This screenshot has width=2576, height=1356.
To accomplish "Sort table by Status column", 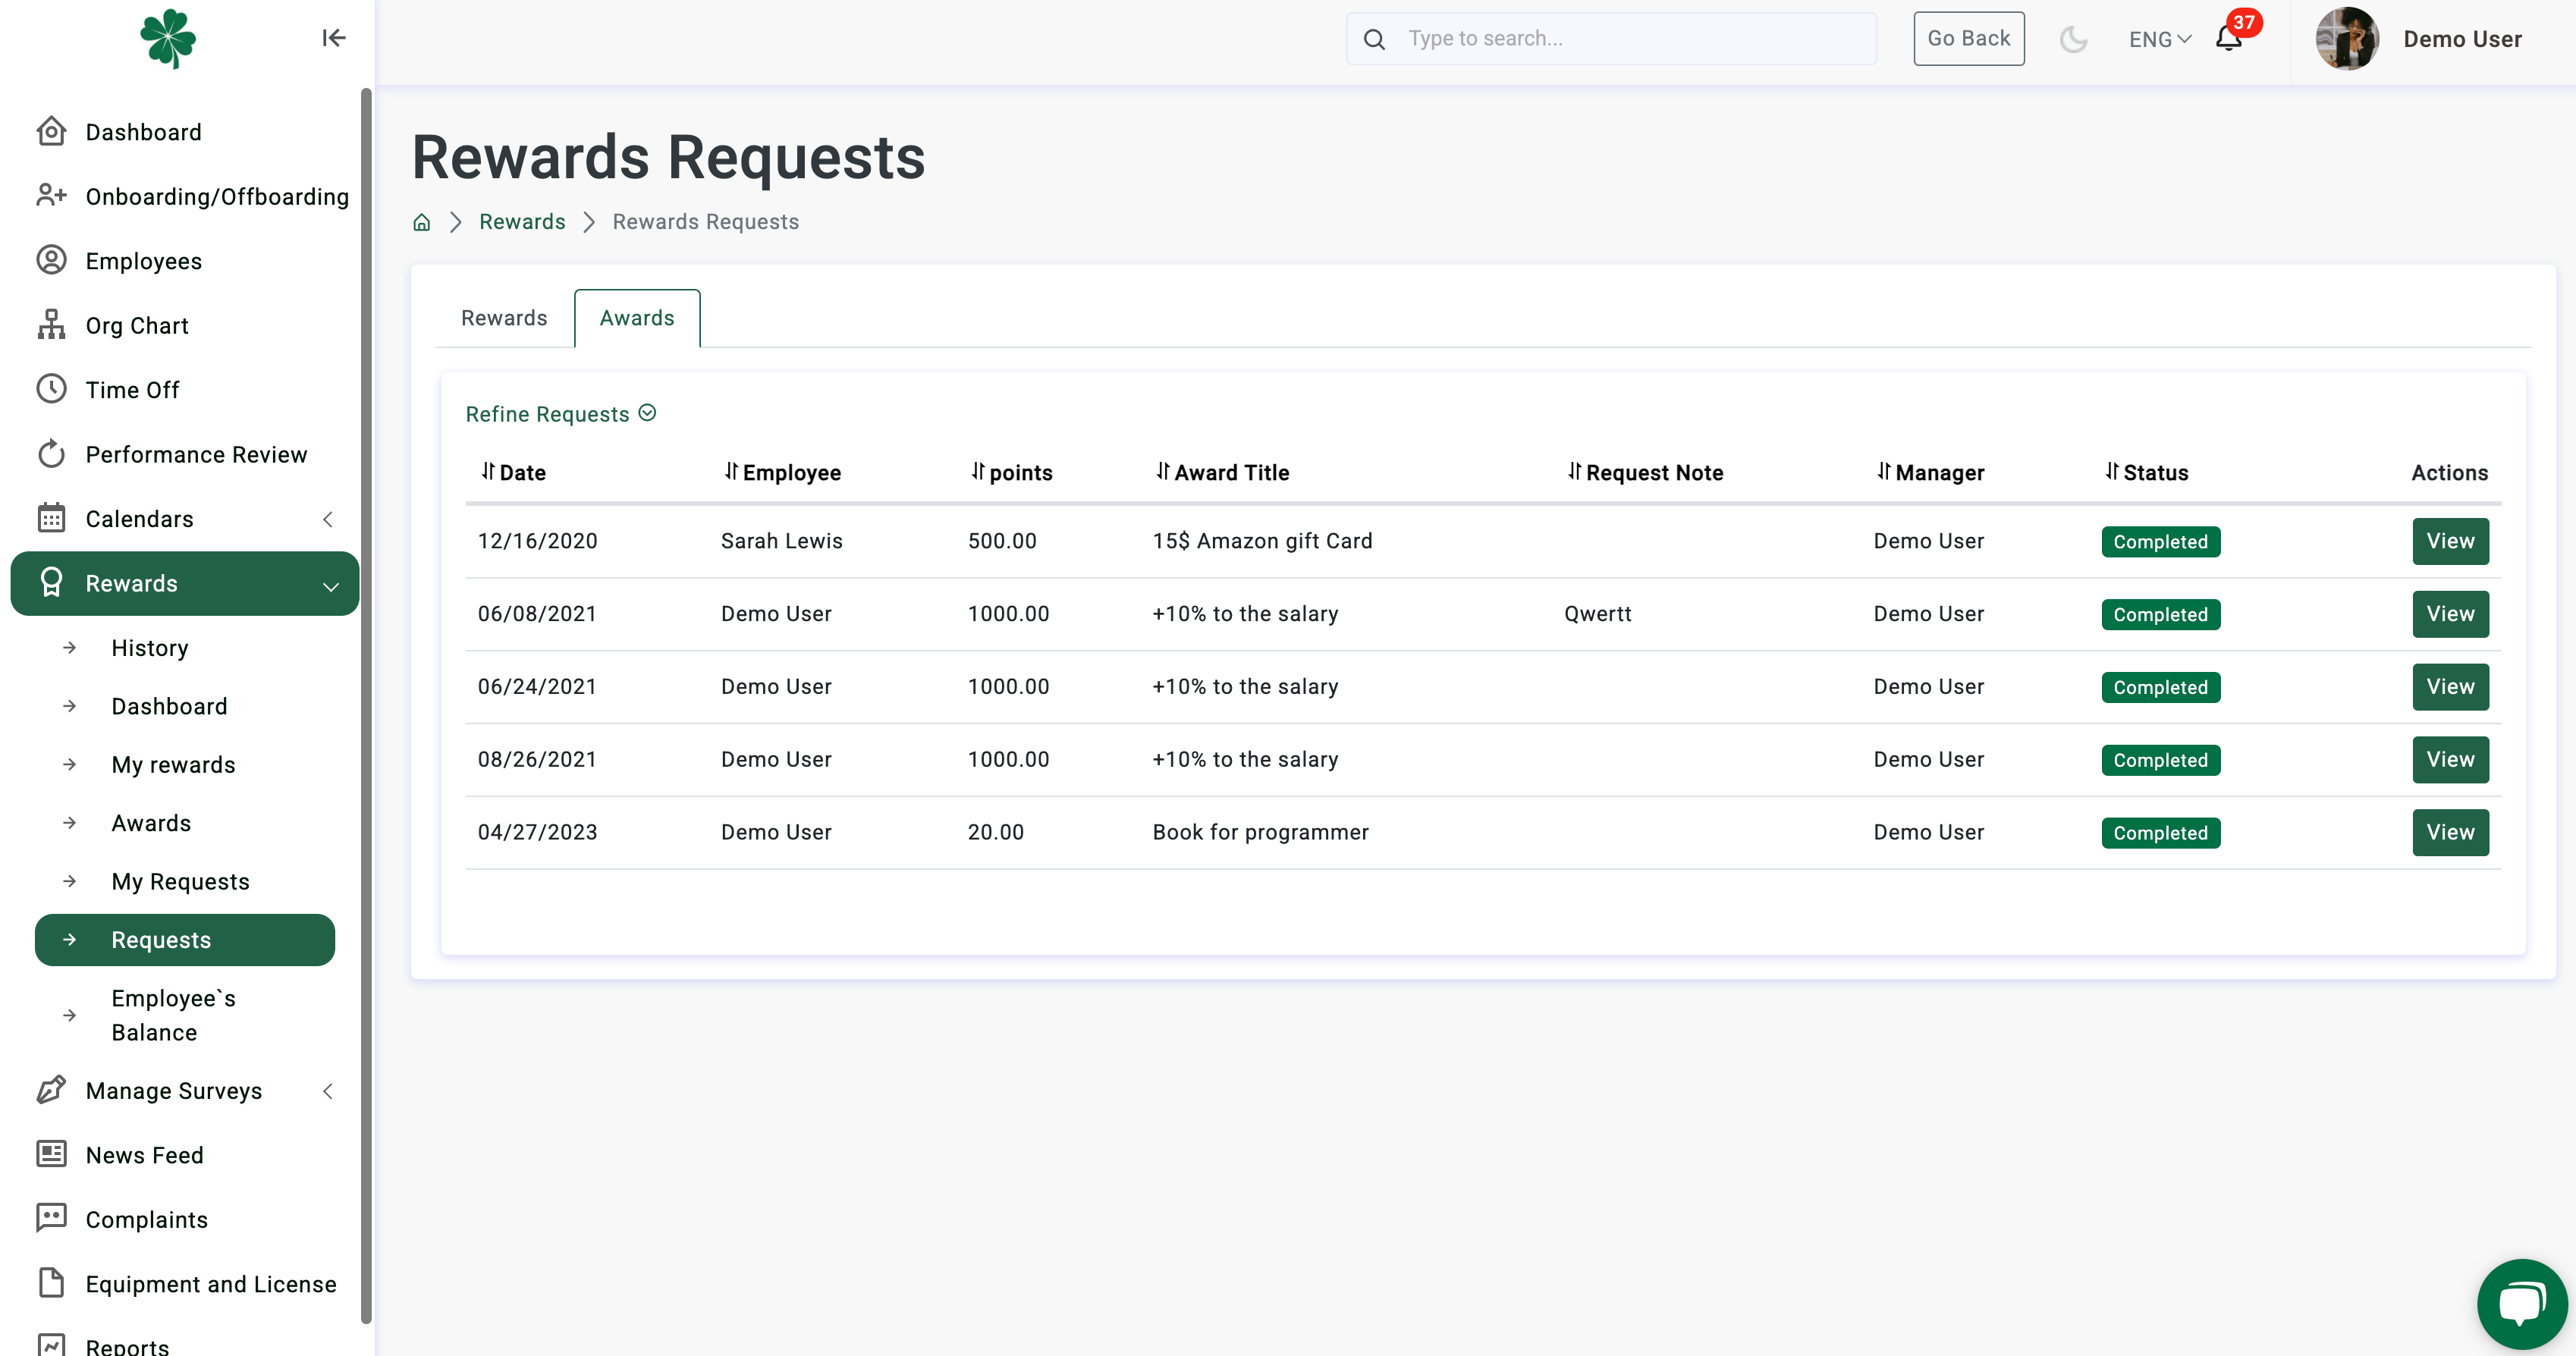I will tap(2146, 472).
